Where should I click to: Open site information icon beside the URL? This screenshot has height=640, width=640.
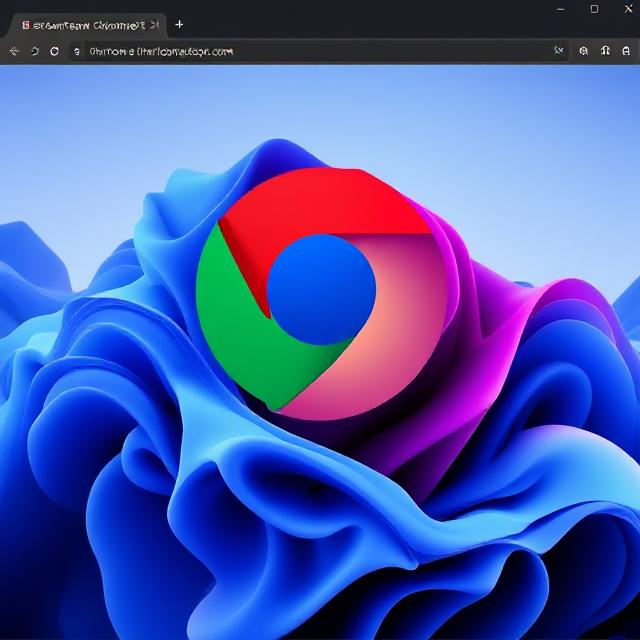point(77,51)
